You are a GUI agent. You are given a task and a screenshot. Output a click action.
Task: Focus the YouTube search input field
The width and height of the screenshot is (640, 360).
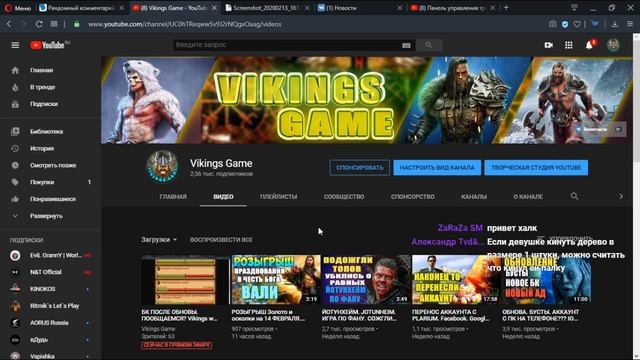pyautogui.click(x=286, y=45)
